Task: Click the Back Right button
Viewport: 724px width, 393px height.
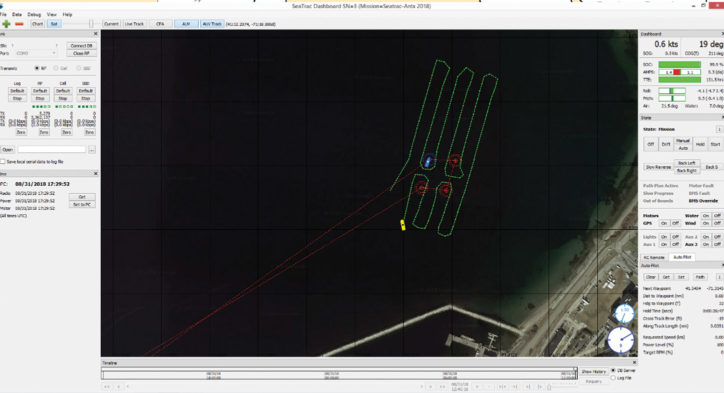Action: click(x=687, y=170)
